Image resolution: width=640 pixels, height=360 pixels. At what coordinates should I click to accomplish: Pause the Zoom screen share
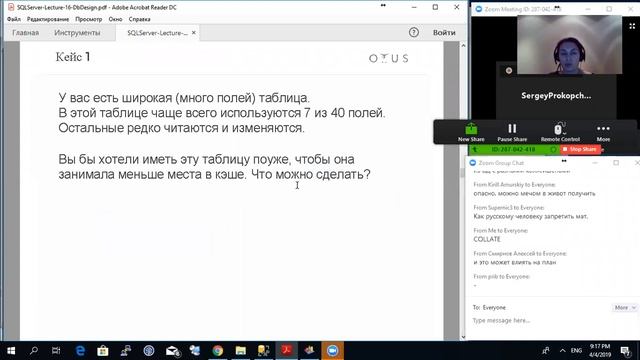pos(512,133)
